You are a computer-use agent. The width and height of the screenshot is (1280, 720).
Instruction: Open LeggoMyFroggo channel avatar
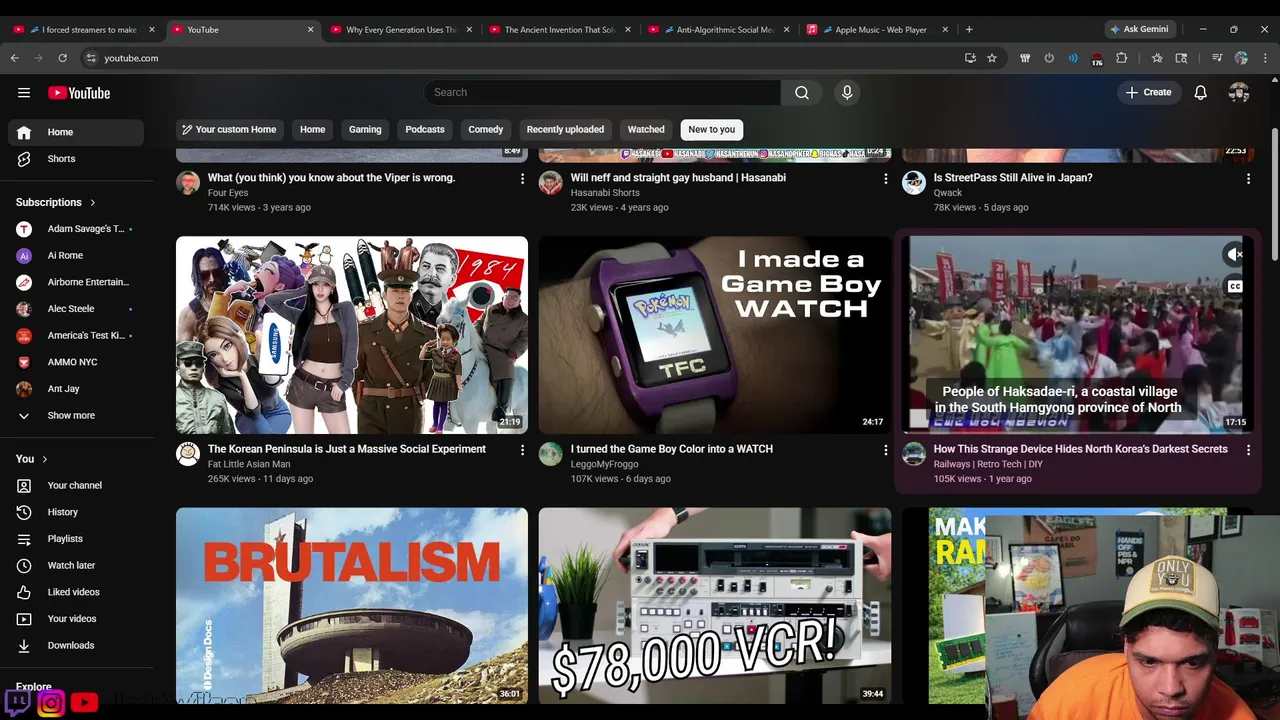[x=551, y=454]
